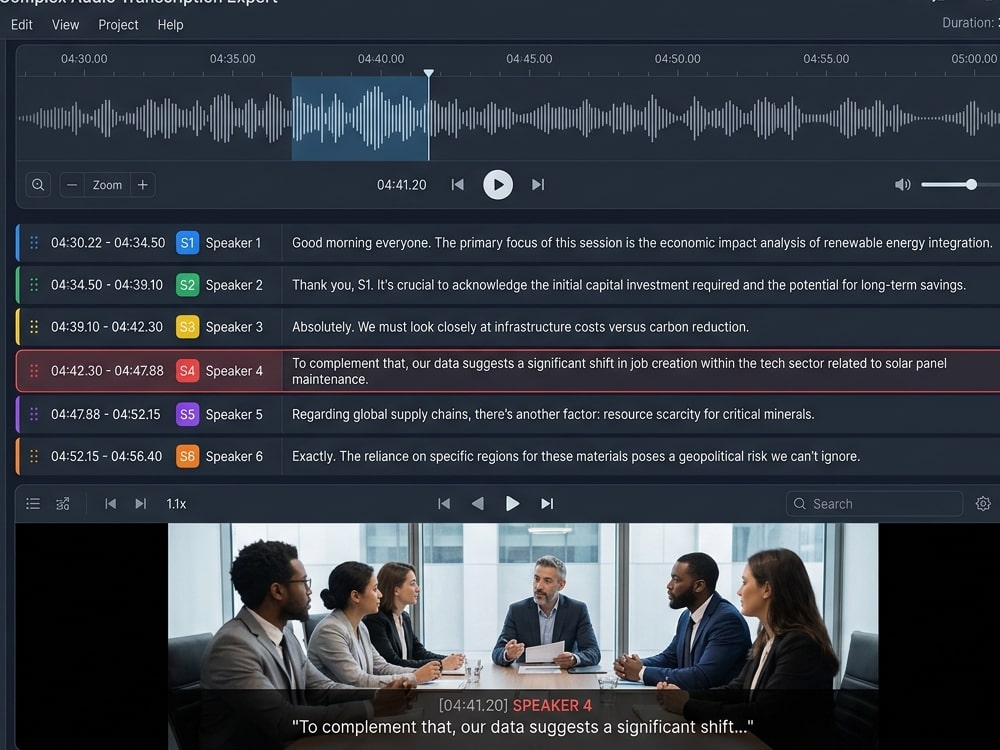Viewport: 1000px width, 750px height.
Task: Open the list view icon in video toolbar
Action: [x=33, y=504]
